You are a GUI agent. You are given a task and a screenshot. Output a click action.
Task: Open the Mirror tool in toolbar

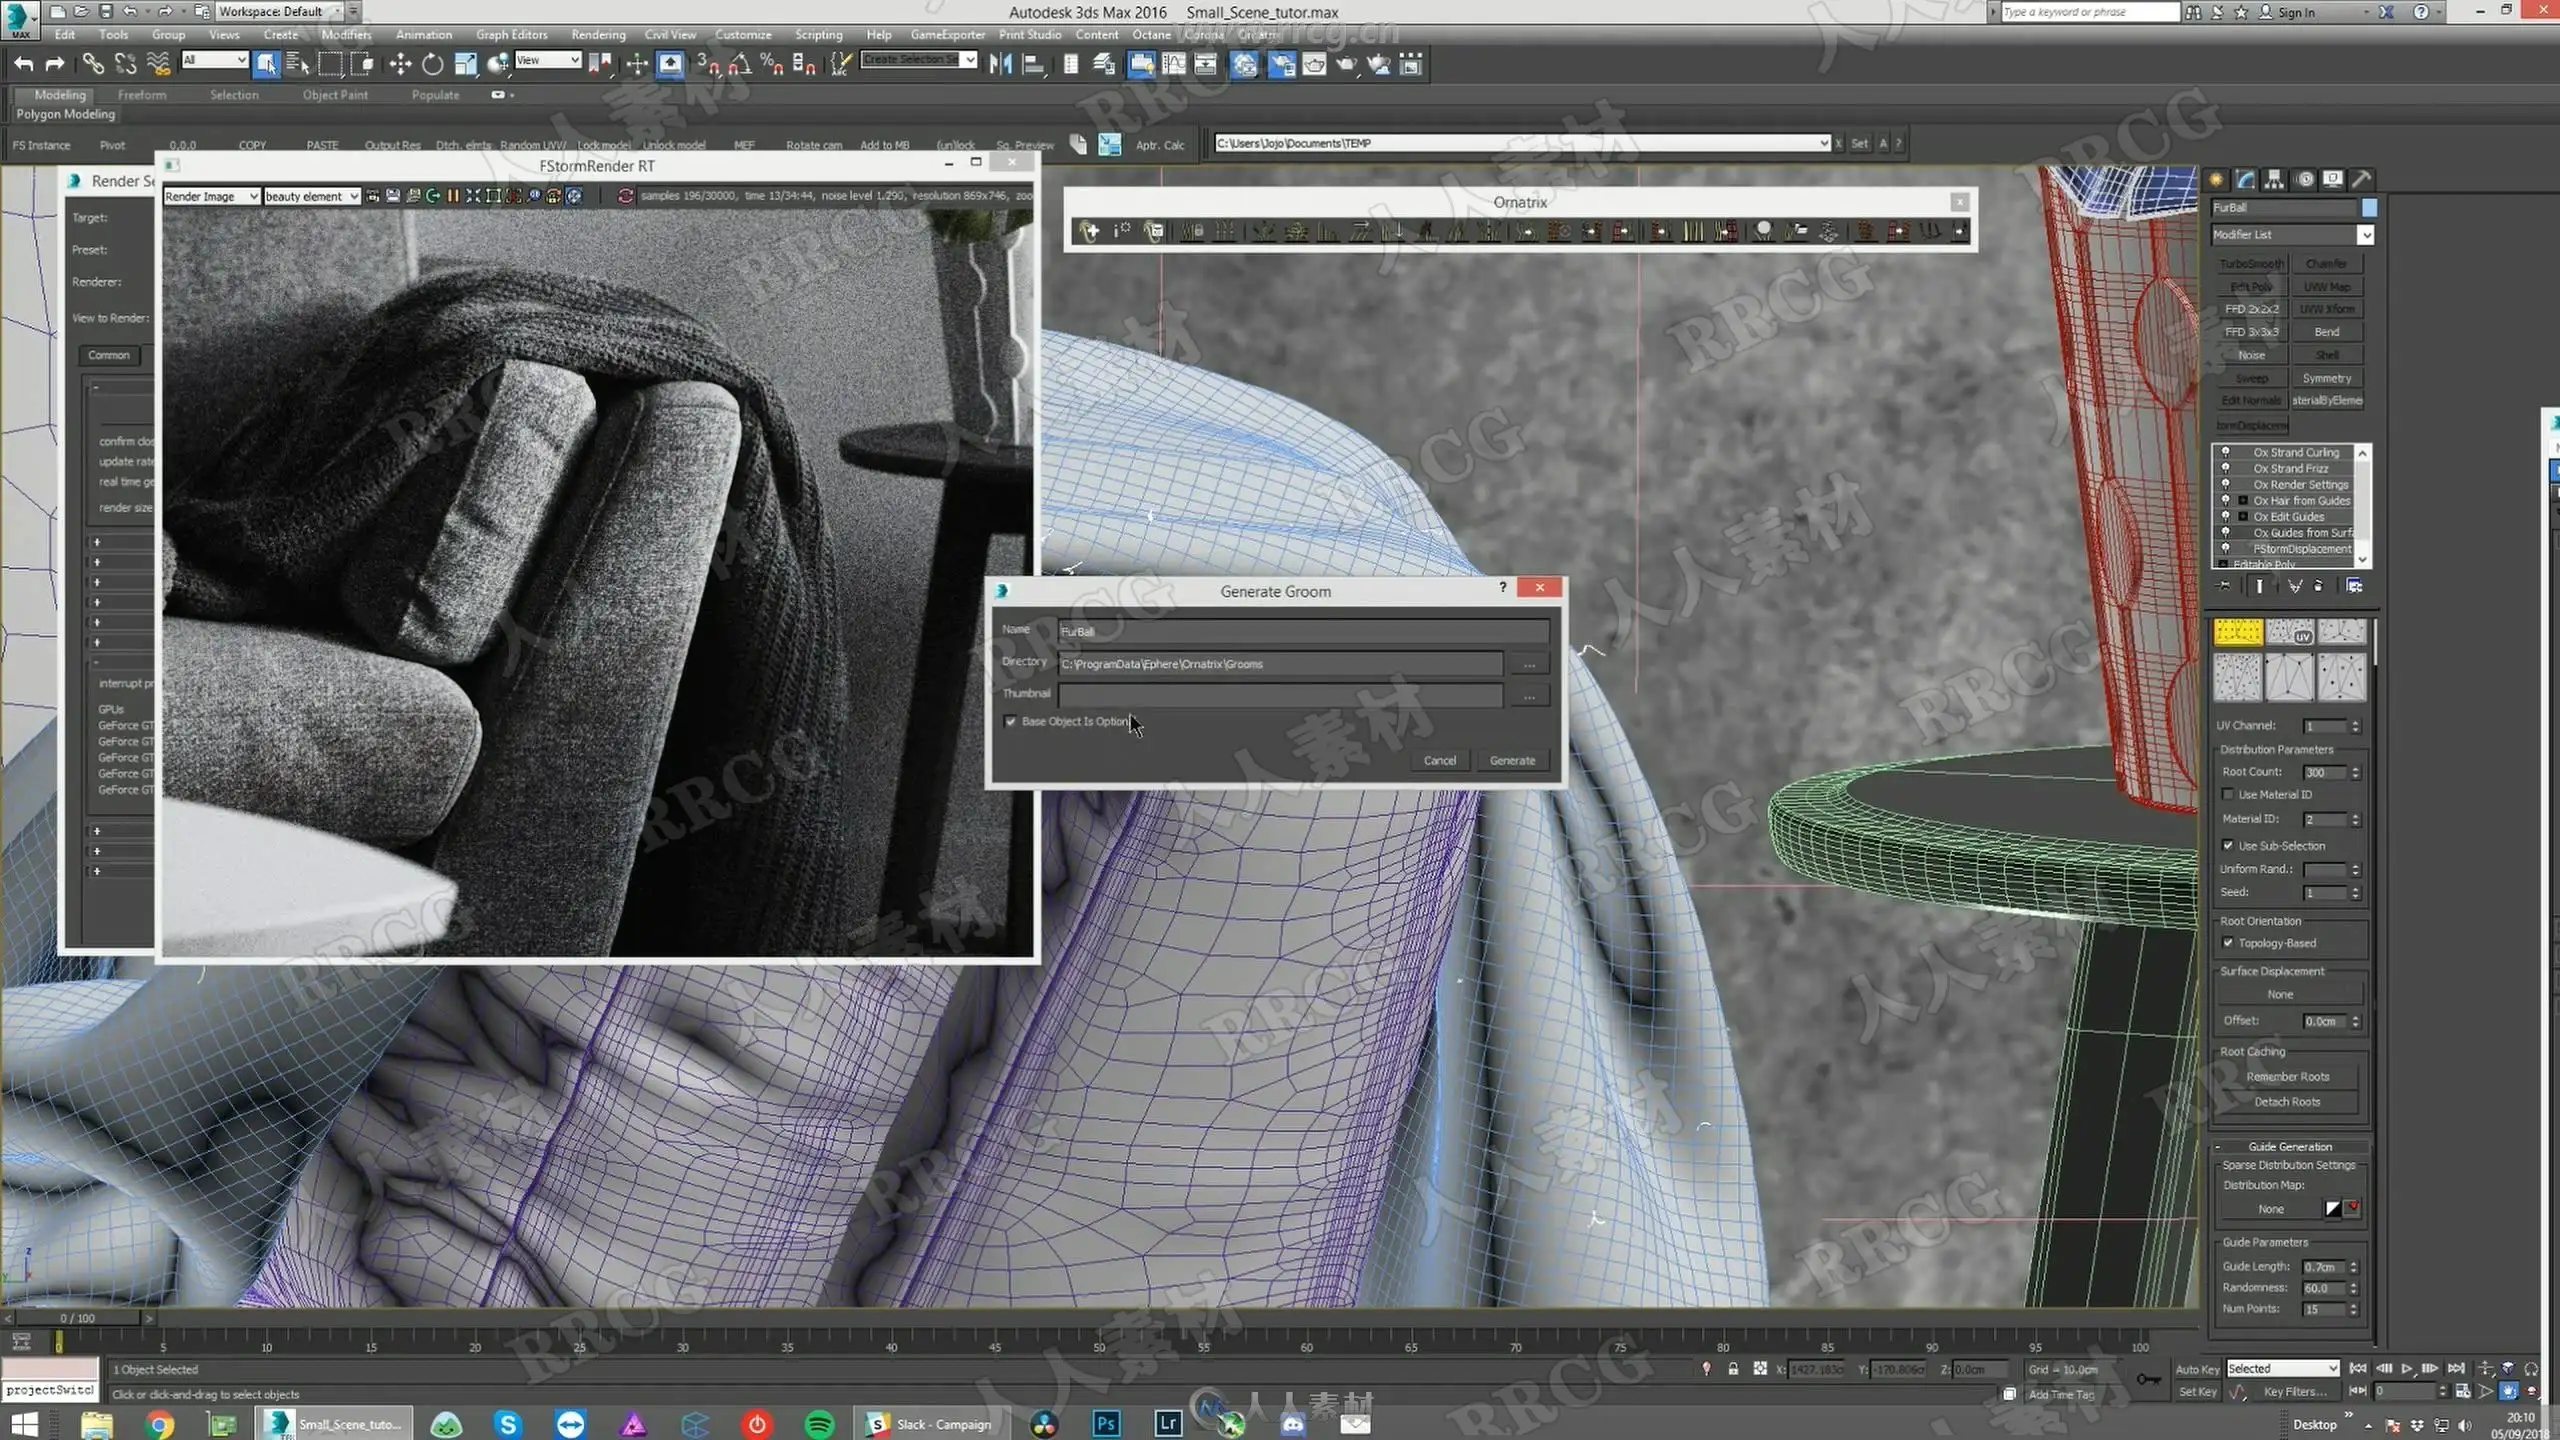(x=999, y=65)
